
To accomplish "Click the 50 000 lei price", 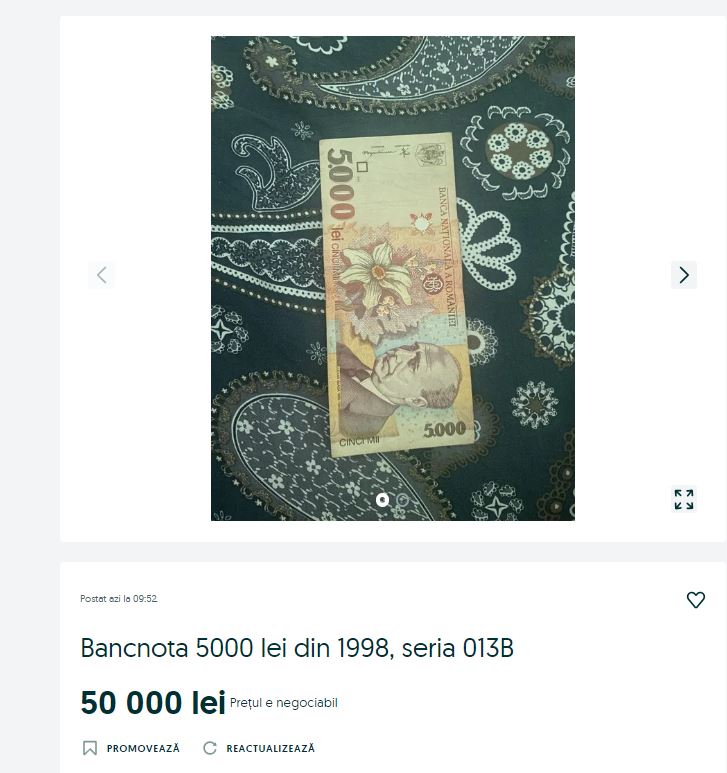I will click(x=153, y=702).
